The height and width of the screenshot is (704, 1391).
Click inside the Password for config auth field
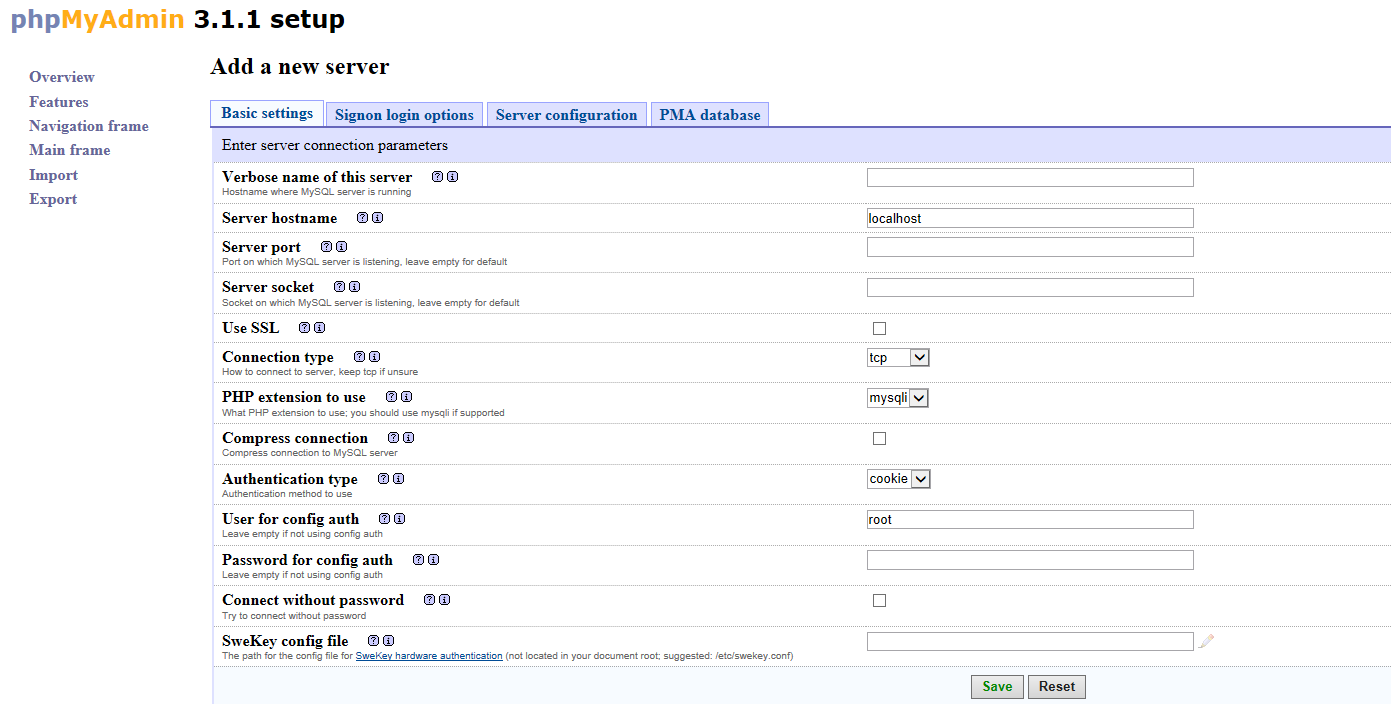pos(1029,559)
